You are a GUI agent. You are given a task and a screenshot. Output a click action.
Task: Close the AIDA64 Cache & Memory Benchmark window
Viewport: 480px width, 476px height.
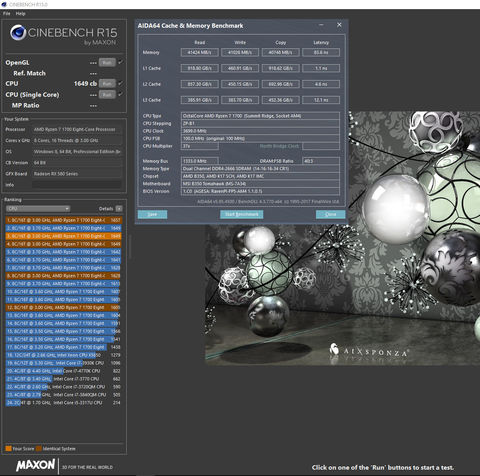(339, 25)
